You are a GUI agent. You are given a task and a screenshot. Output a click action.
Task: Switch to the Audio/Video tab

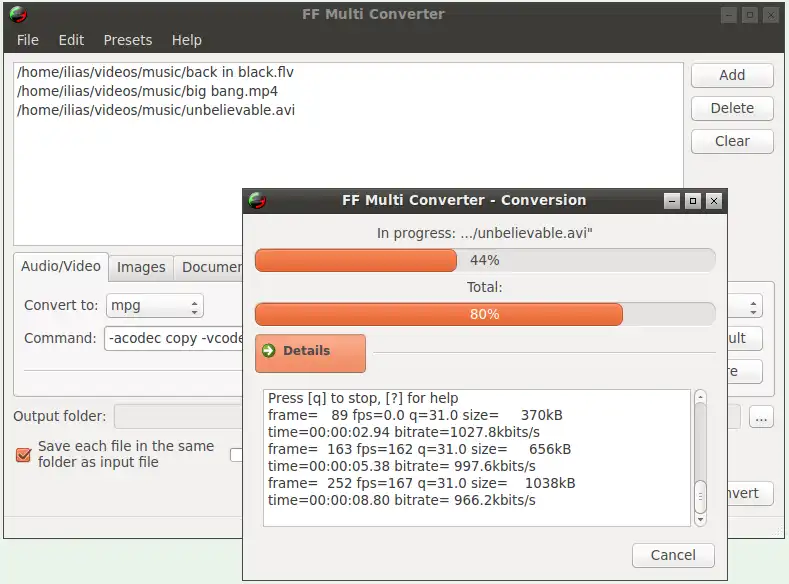coord(61,267)
